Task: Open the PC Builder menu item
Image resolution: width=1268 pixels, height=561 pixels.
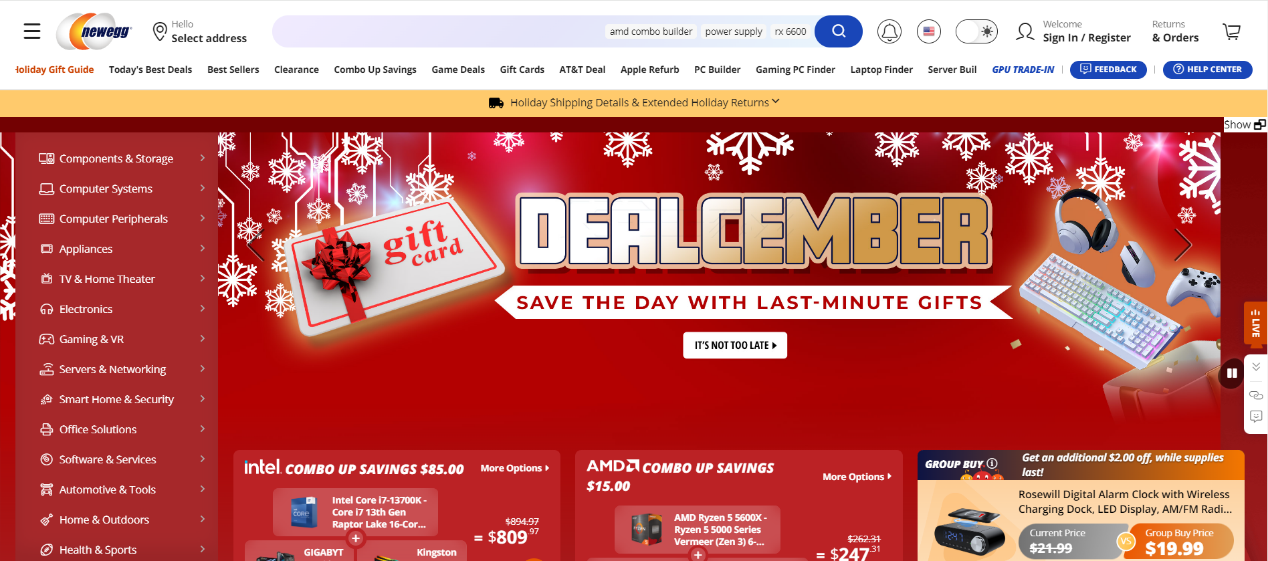Action: click(717, 70)
